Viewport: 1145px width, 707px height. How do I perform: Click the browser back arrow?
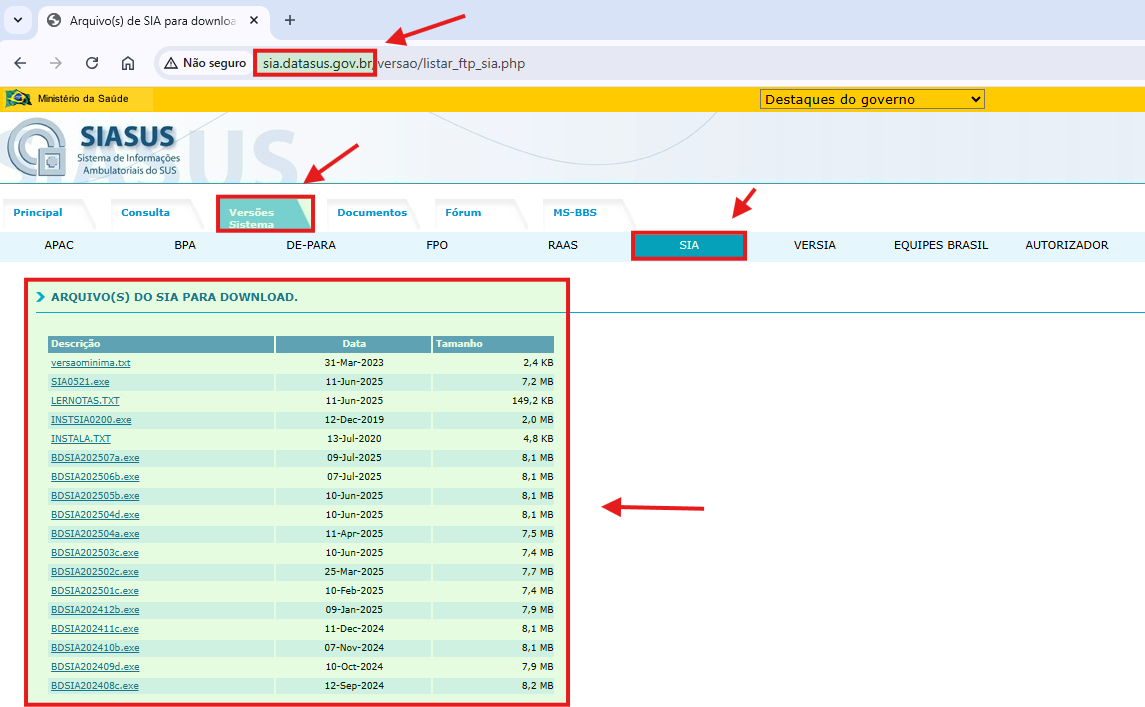[x=20, y=63]
